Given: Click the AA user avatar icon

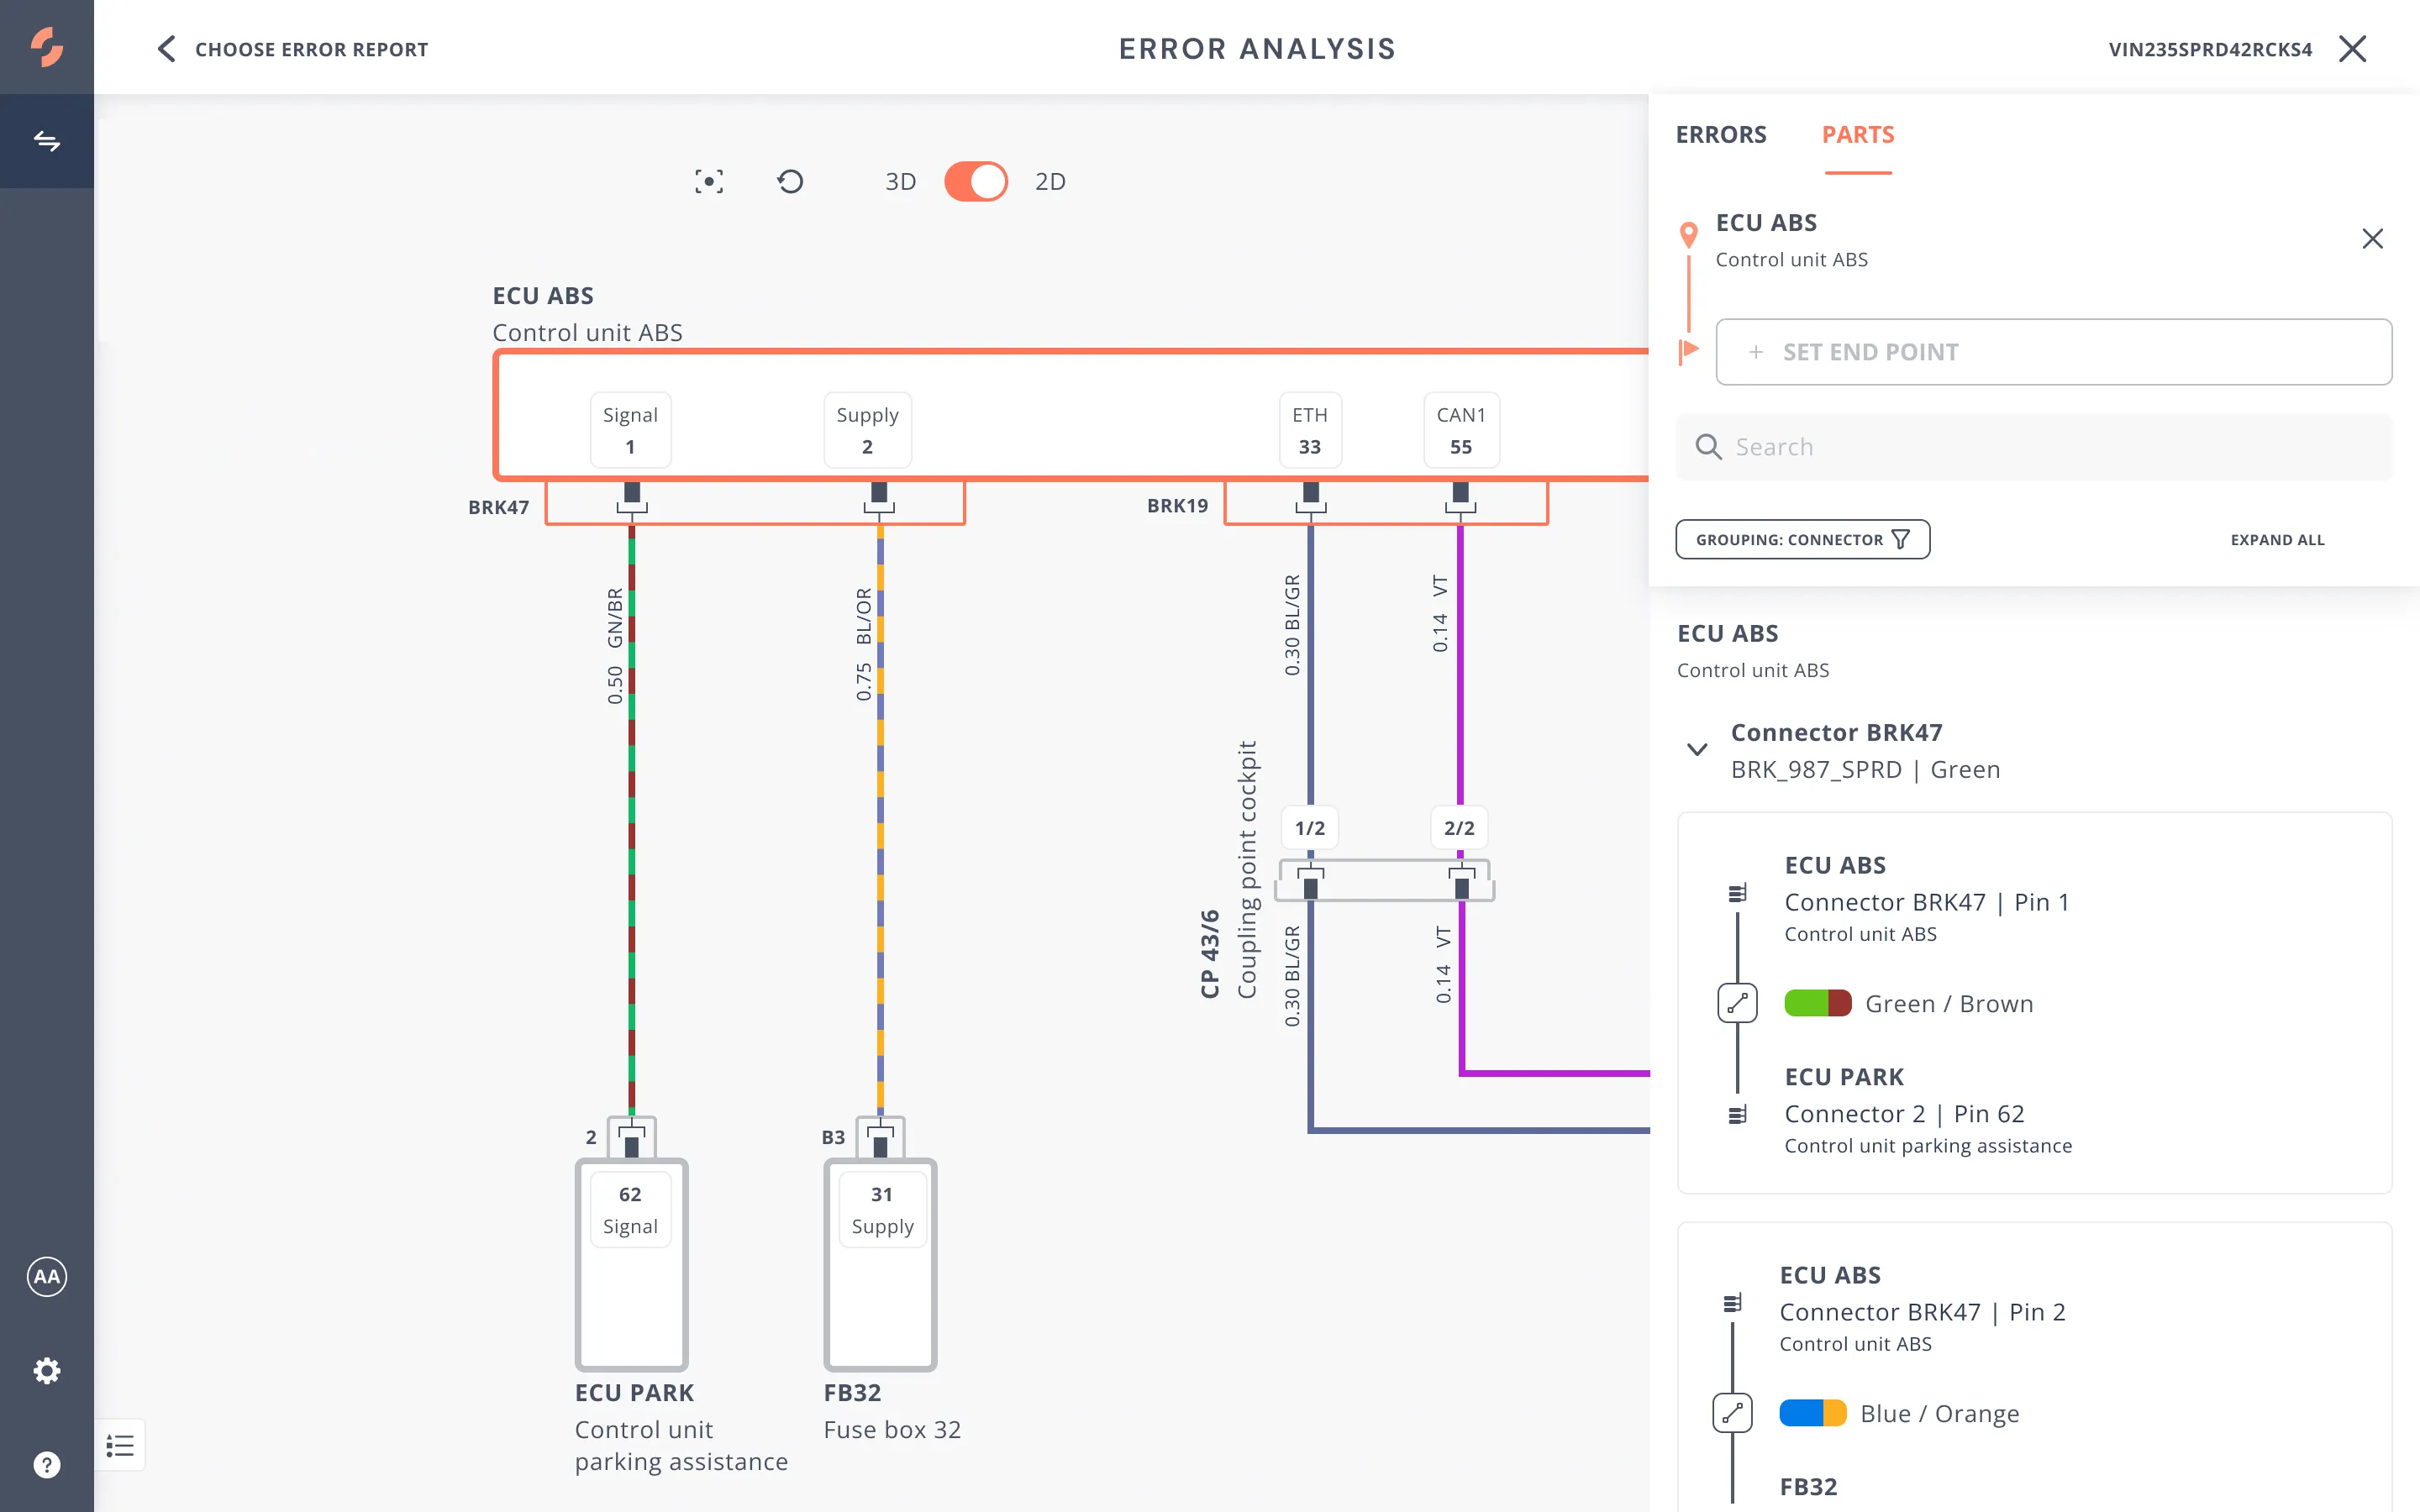Looking at the screenshot, I should tap(47, 1276).
